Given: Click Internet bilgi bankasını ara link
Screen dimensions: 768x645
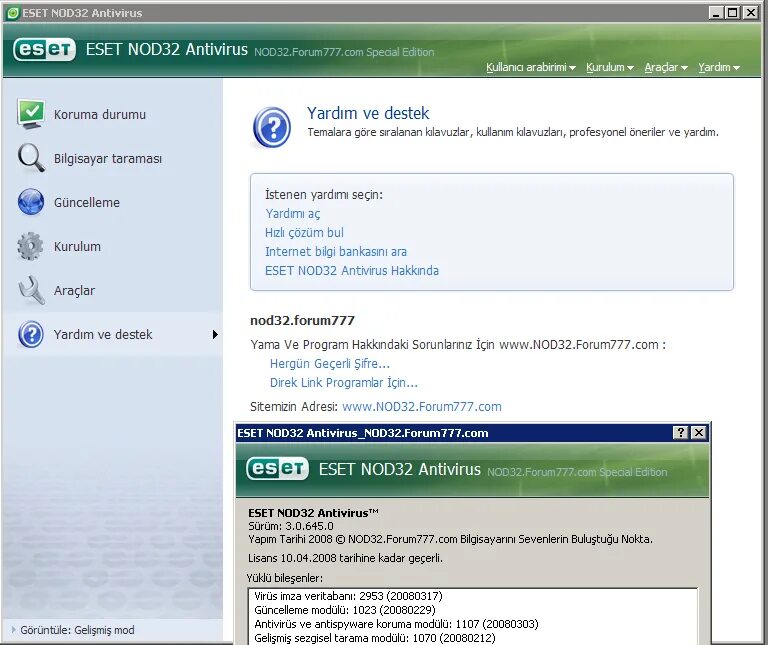Looking at the screenshot, I should [336, 252].
